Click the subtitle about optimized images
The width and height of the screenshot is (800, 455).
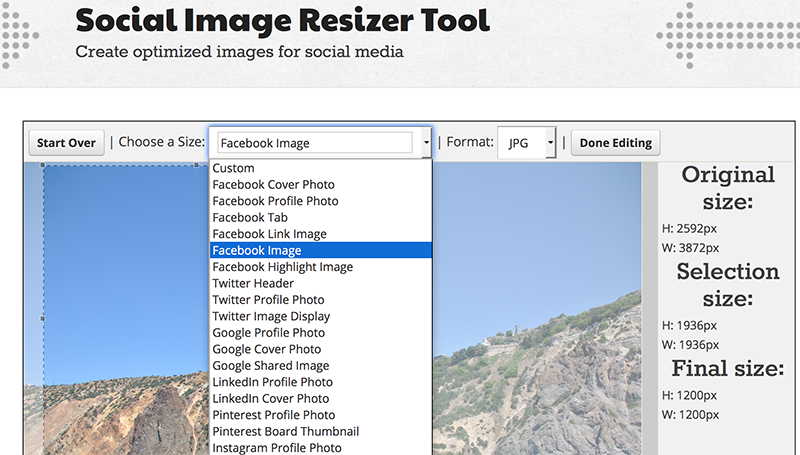pos(239,52)
